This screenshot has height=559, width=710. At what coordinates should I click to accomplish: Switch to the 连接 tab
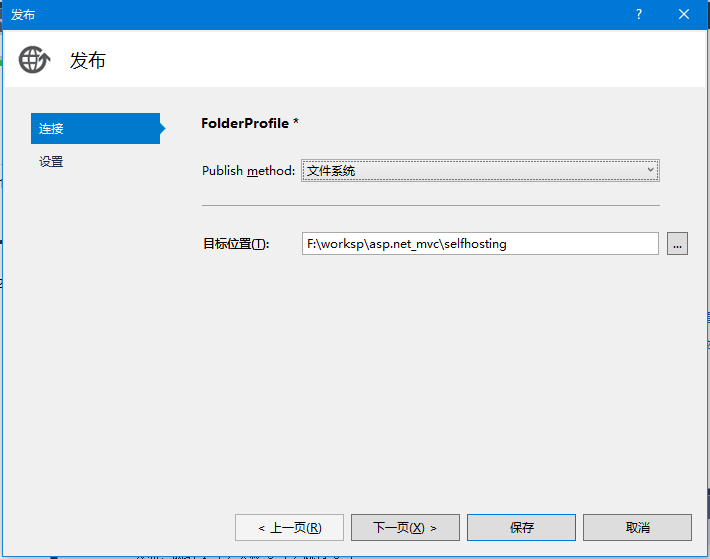point(94,128)
